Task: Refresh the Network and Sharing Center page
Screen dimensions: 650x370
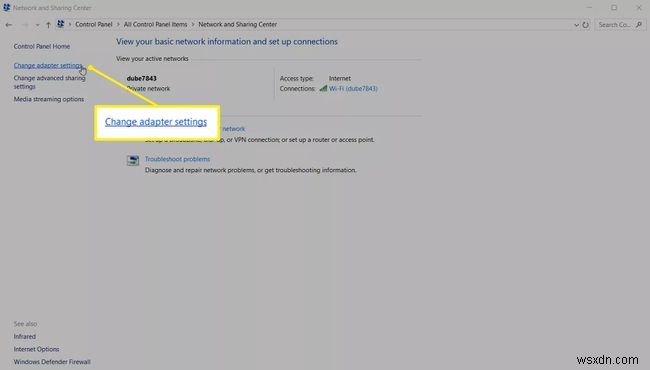Action: point(585,25)
